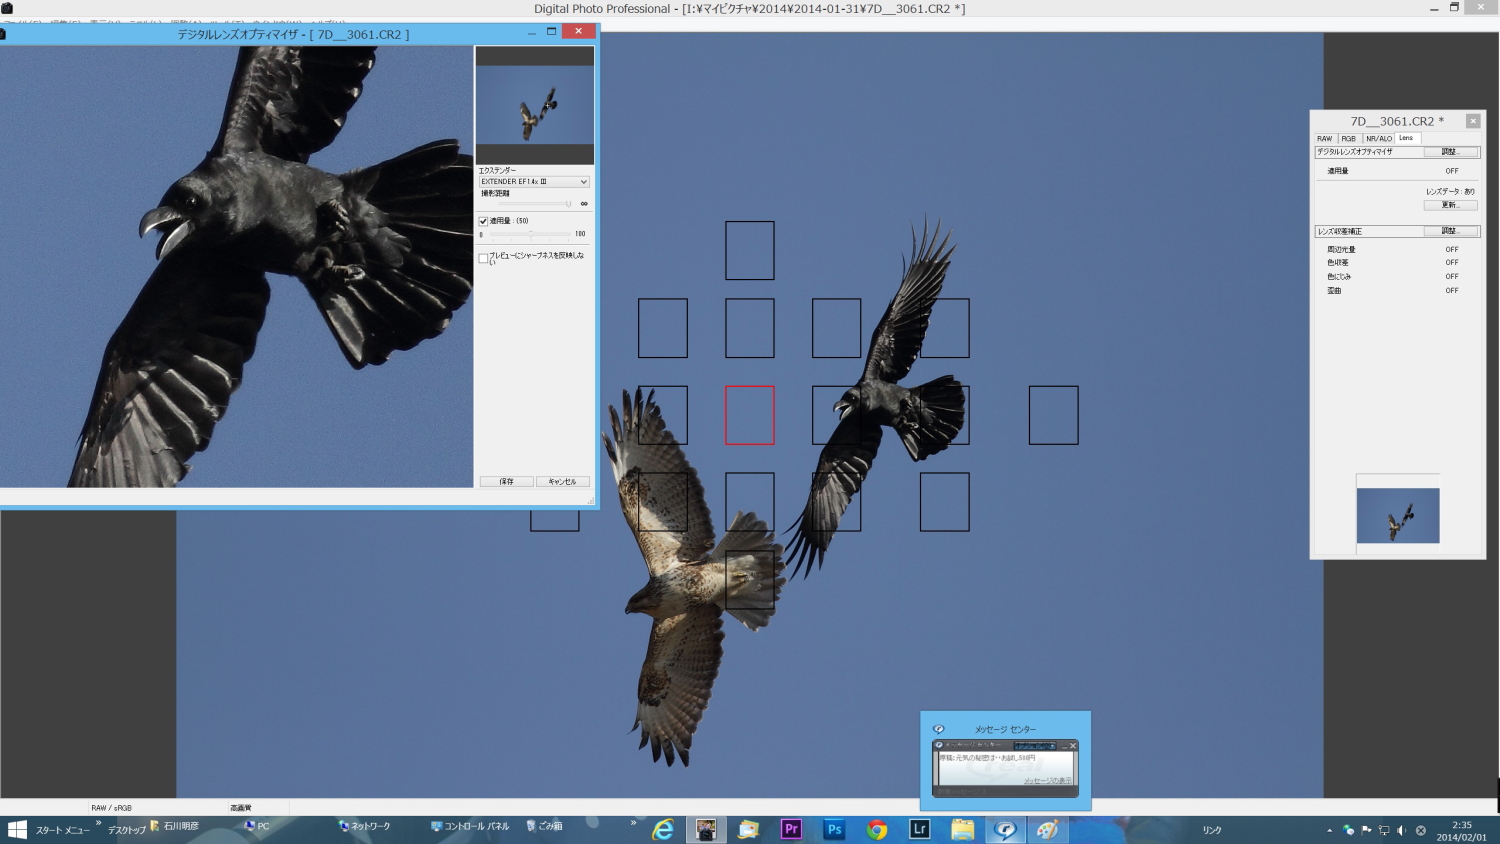Select the red highlighted AF point
Image resolution: width=1500 pixels, height=844 pixels.
(750, 415)
